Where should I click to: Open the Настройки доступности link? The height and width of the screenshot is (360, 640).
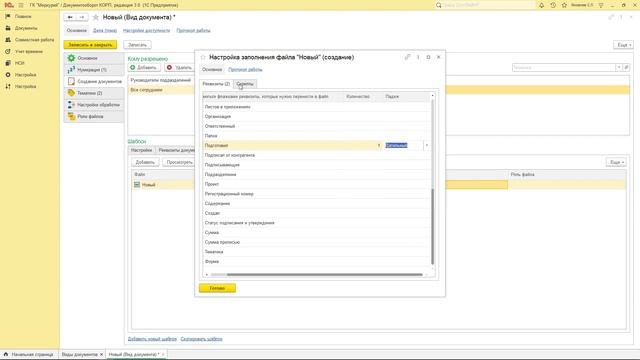pyautogui.click(x=146, y=31)
